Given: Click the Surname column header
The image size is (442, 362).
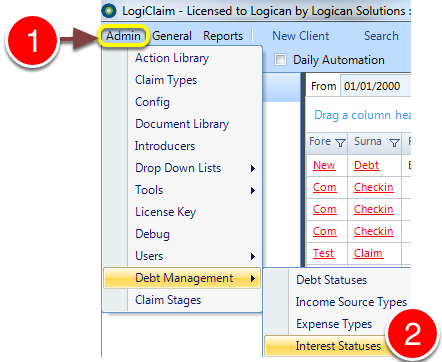Looking at the screenshot, I should coord(375,142).
